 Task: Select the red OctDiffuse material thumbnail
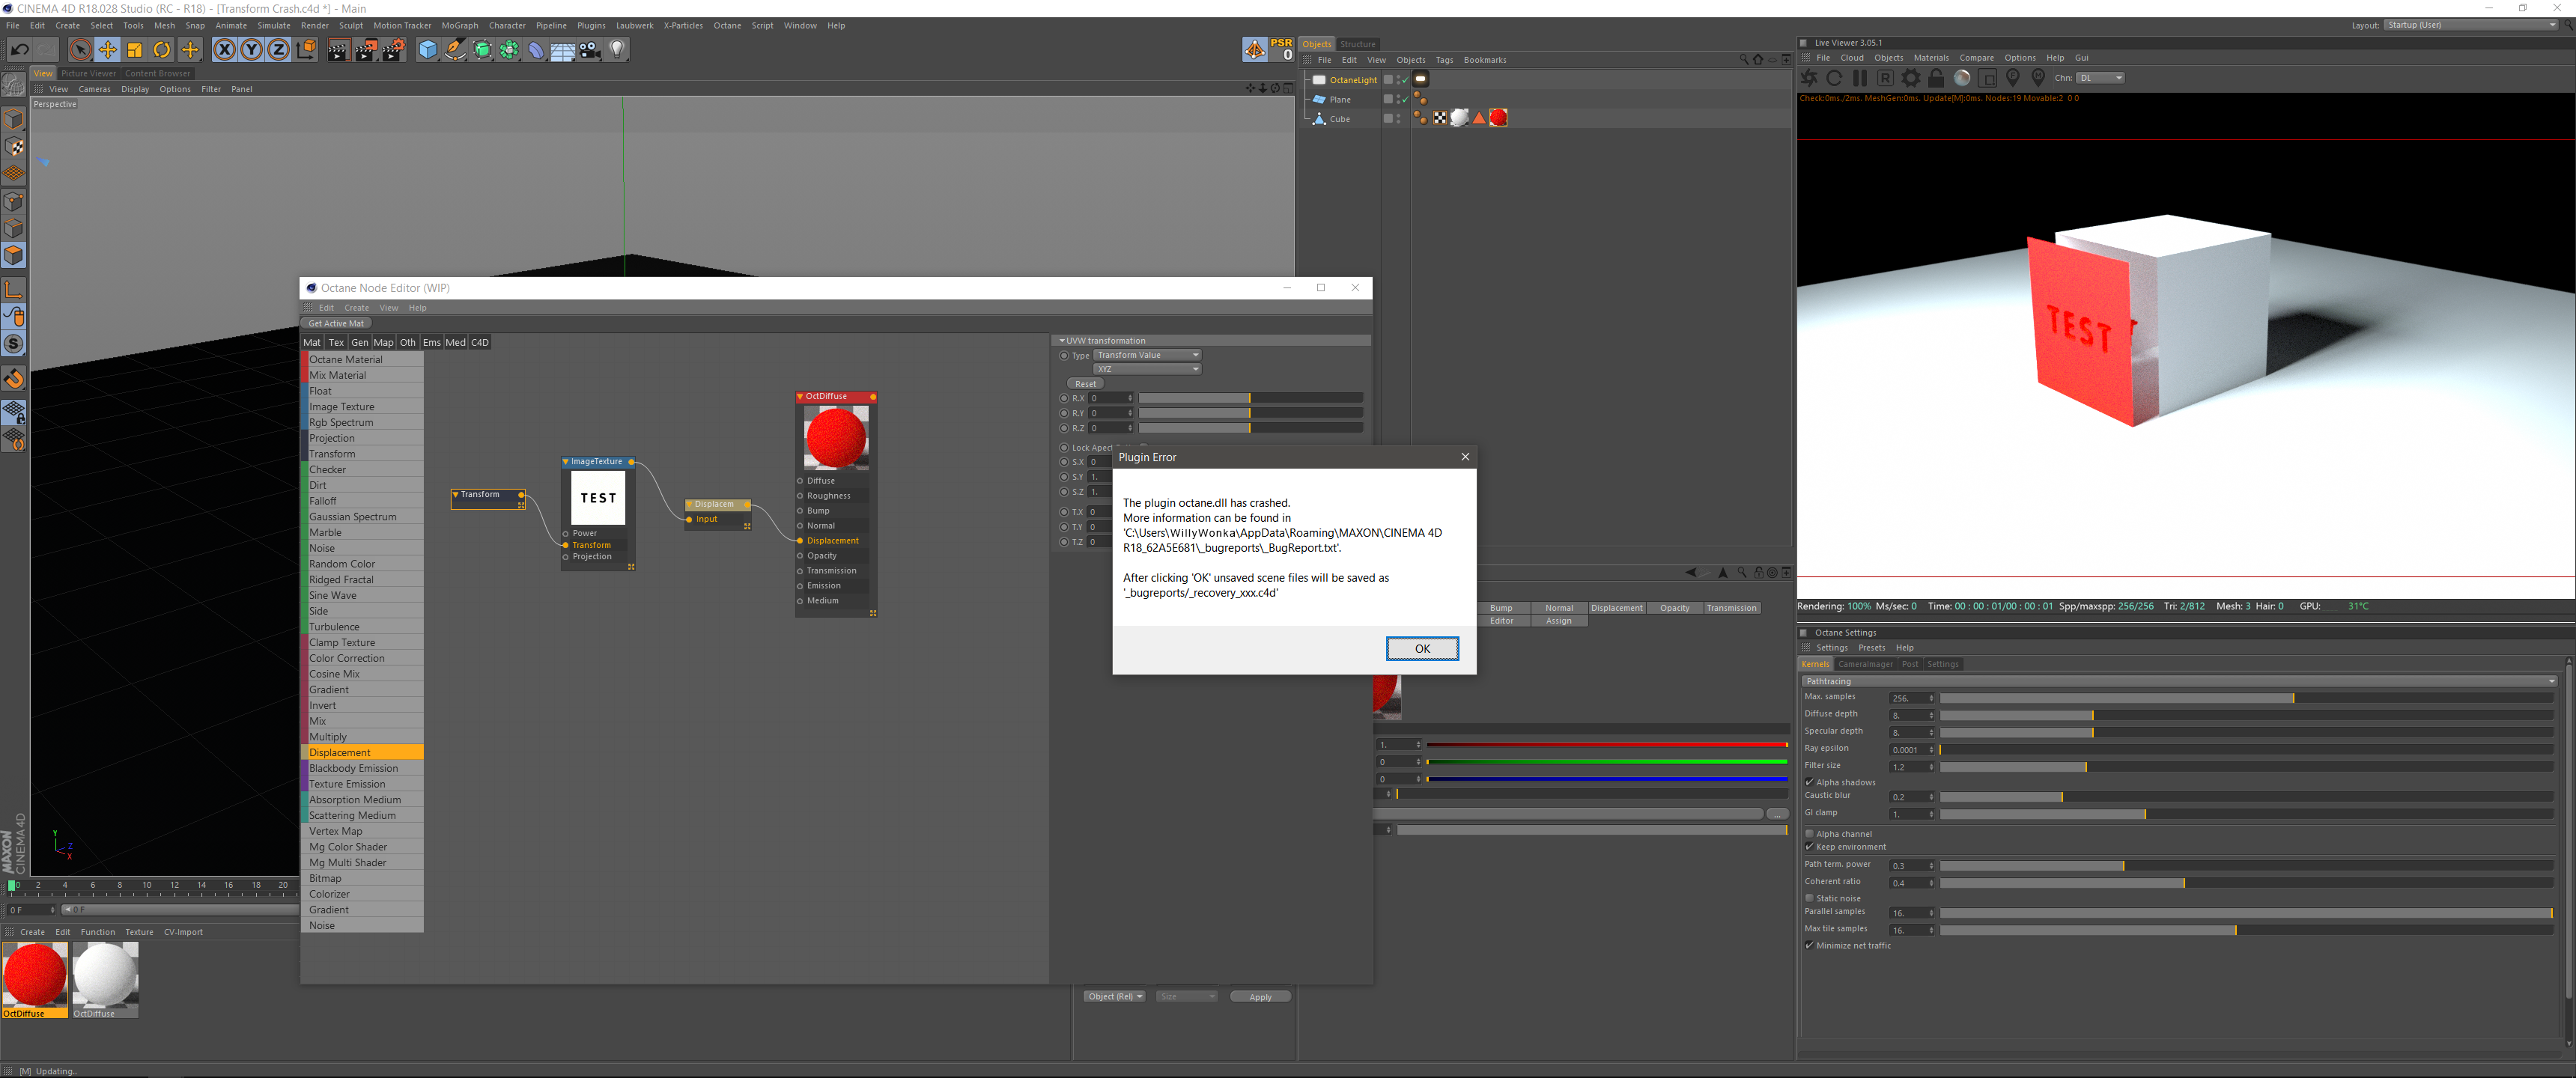(x=35, y=975)
